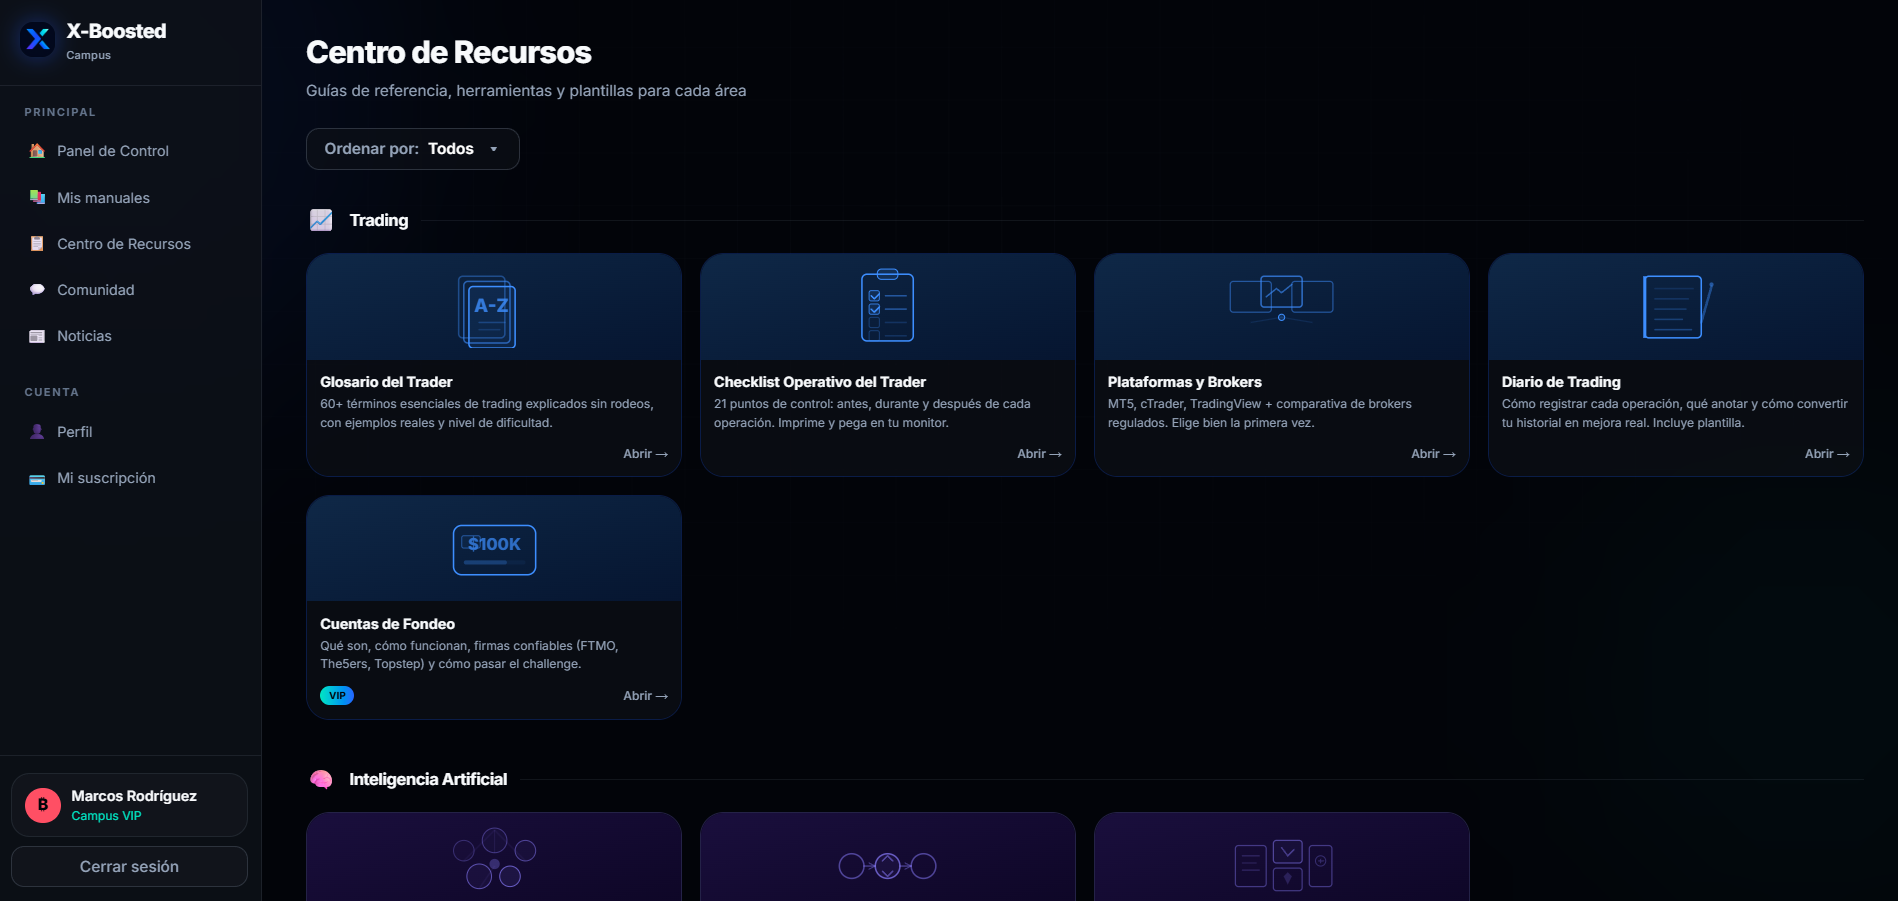The width and height of the screenshot is (1898, 901).
Task: Open the Ordenar por dropdown
Action: (x=412, y=149)
